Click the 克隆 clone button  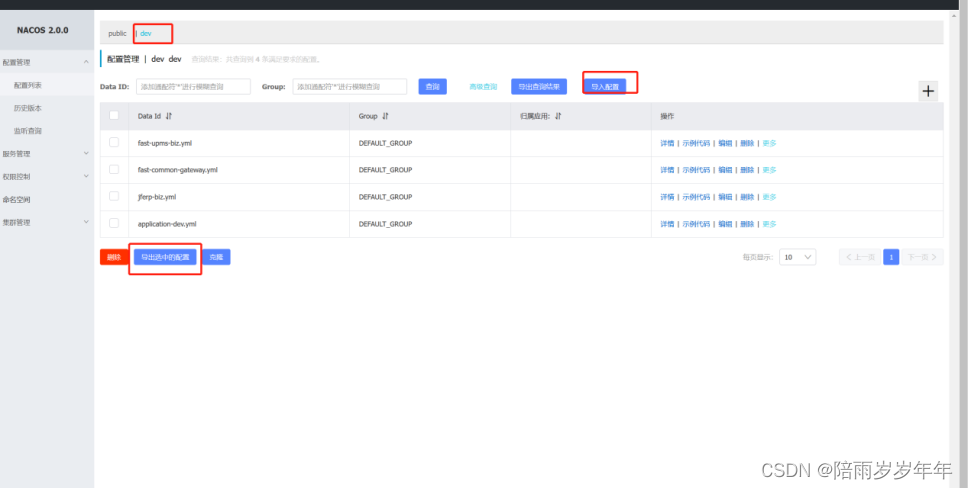point(216,257)
